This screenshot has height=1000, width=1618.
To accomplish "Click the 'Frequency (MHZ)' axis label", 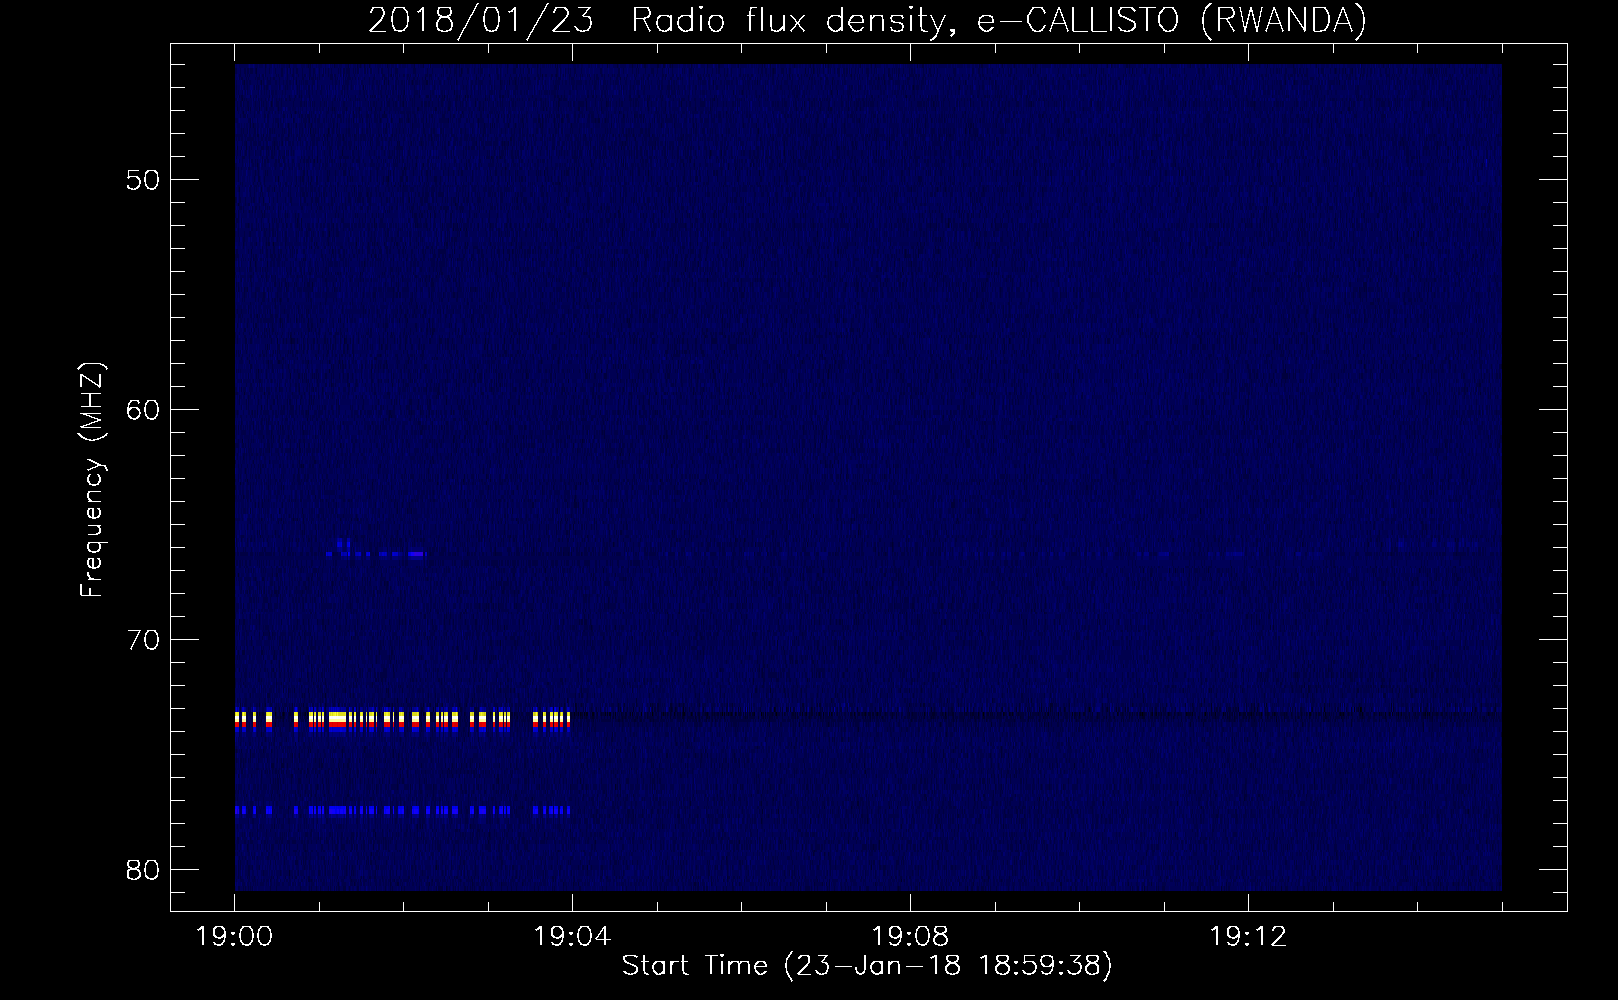I will tap(92, 480).
